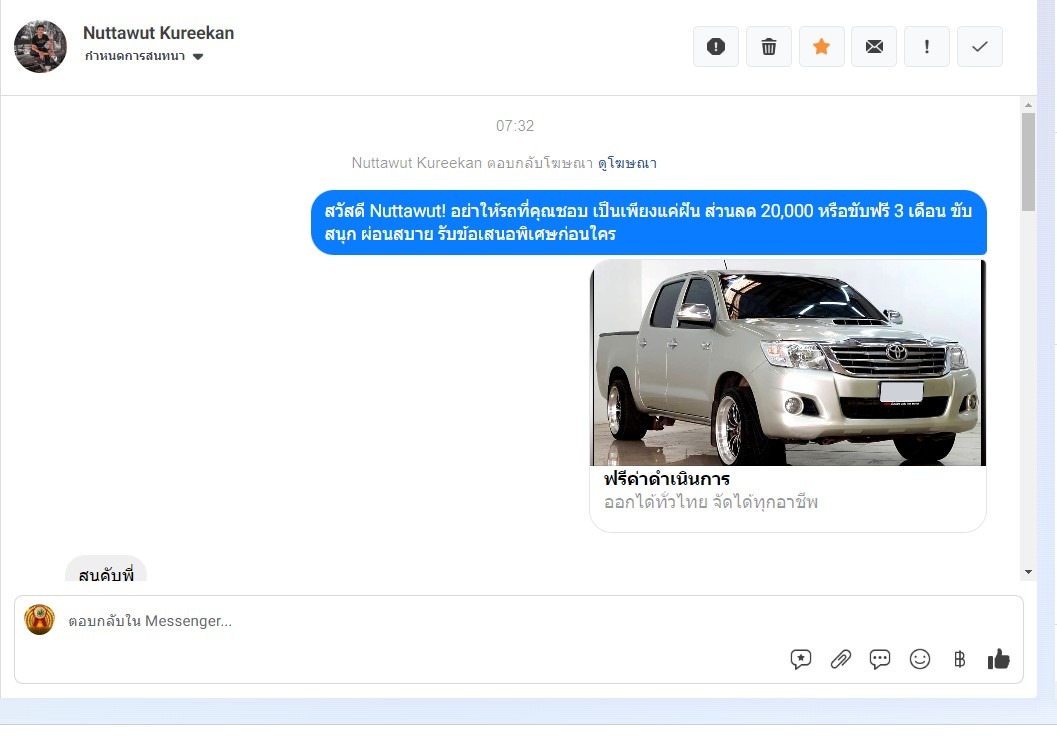Attach a file with paperclip icon

pyautogui.click(x=841, y=659)
